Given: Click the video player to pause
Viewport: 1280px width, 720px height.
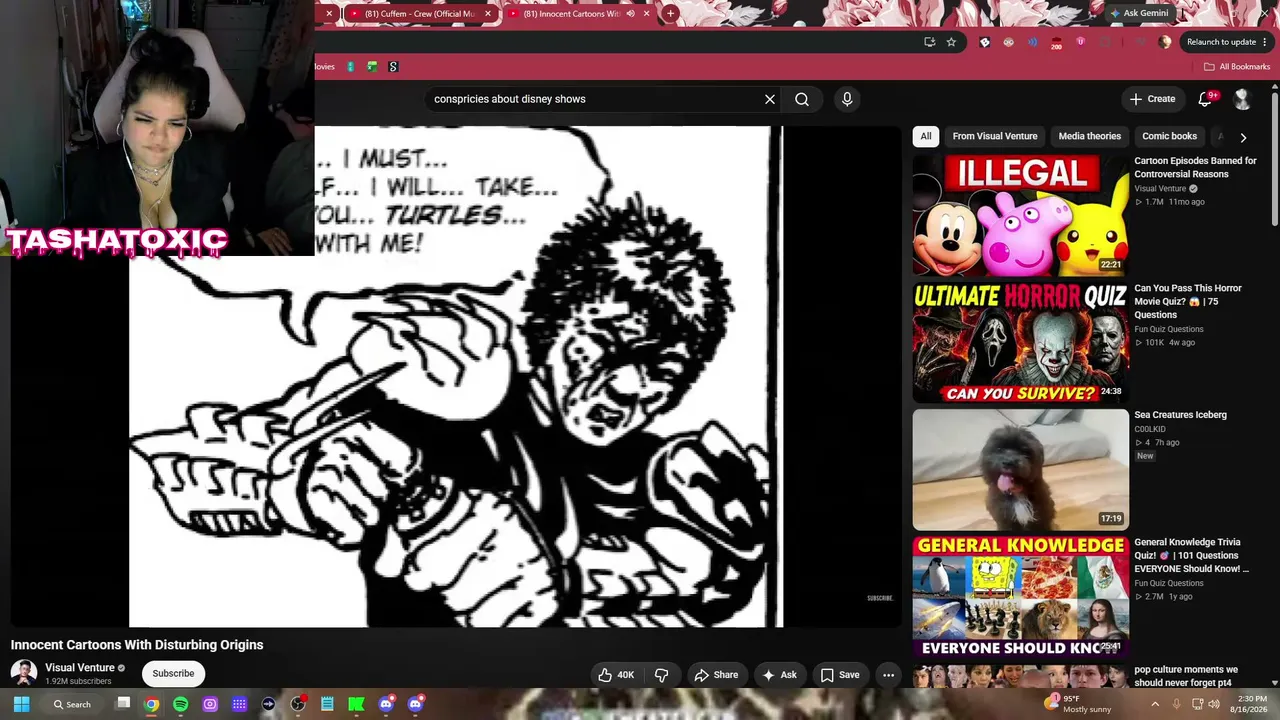Looking at the screenshot, I should (x=456, y=376).
